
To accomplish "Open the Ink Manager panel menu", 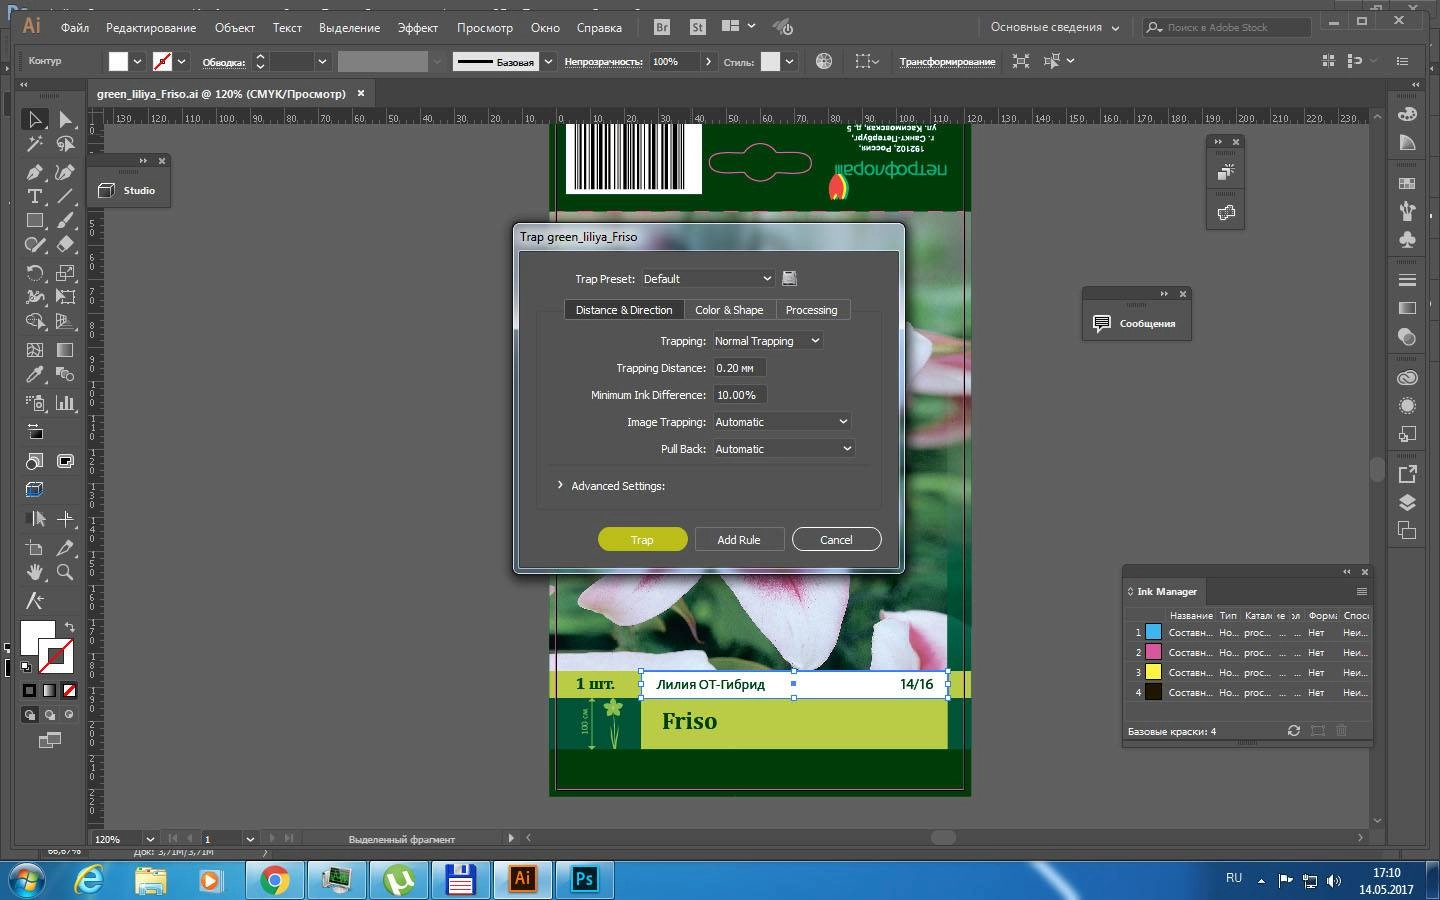I will (1361, 591).
